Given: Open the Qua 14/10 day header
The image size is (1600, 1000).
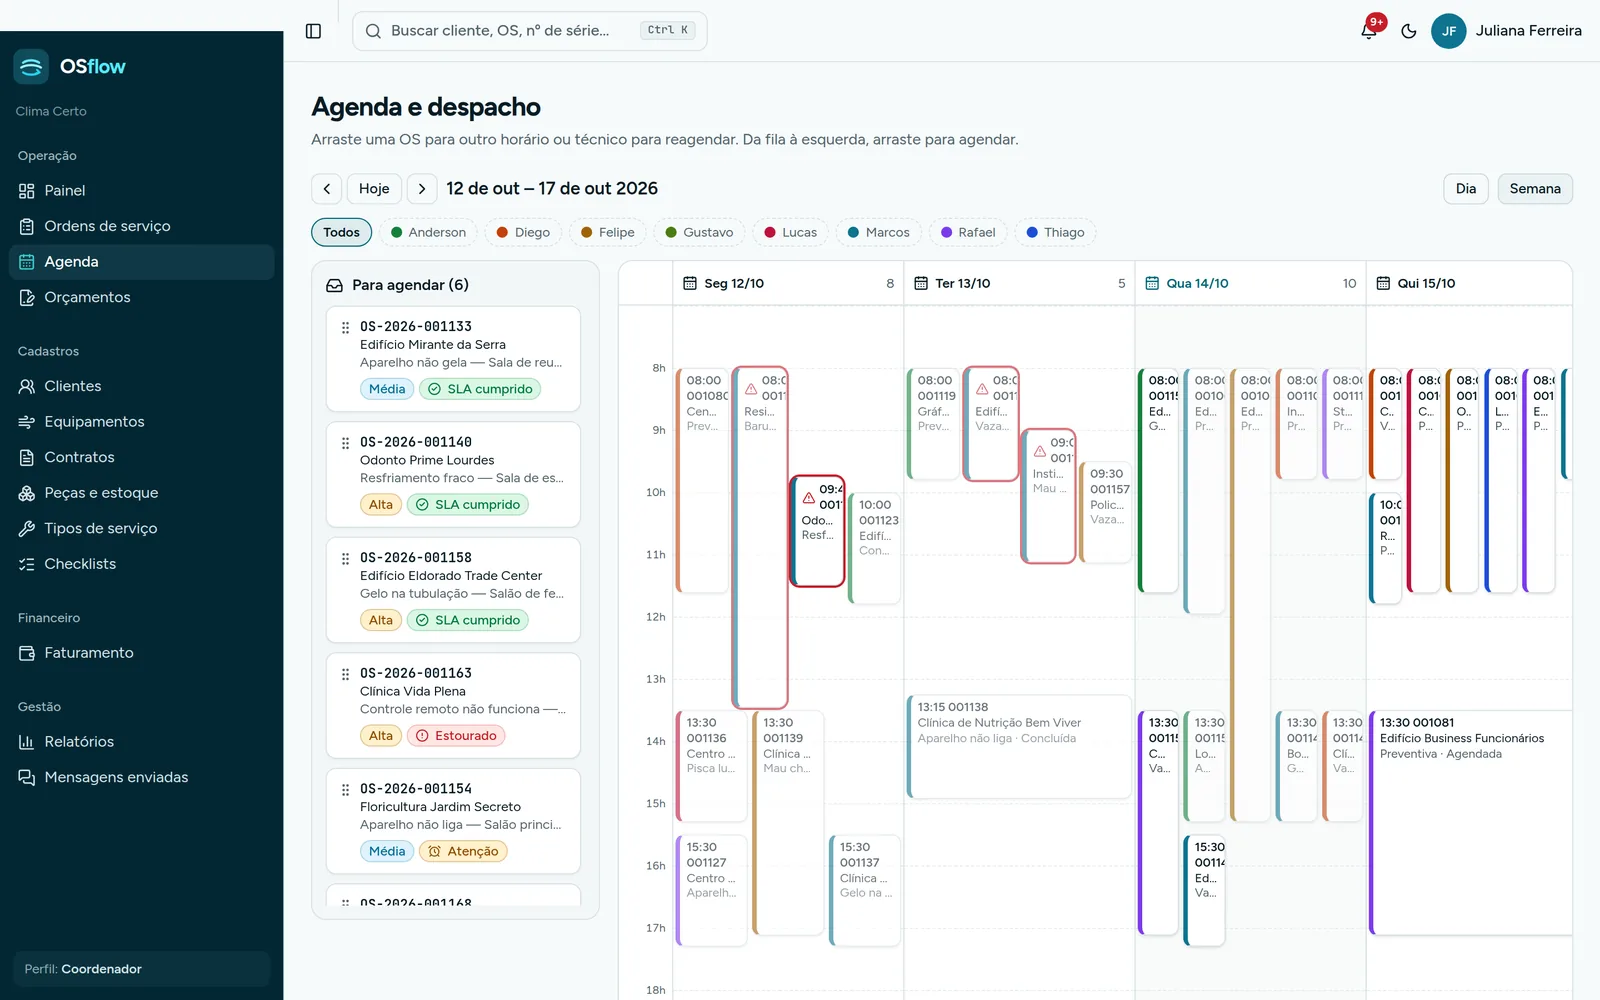Looking at the screenshot, I should point(1250,284).
